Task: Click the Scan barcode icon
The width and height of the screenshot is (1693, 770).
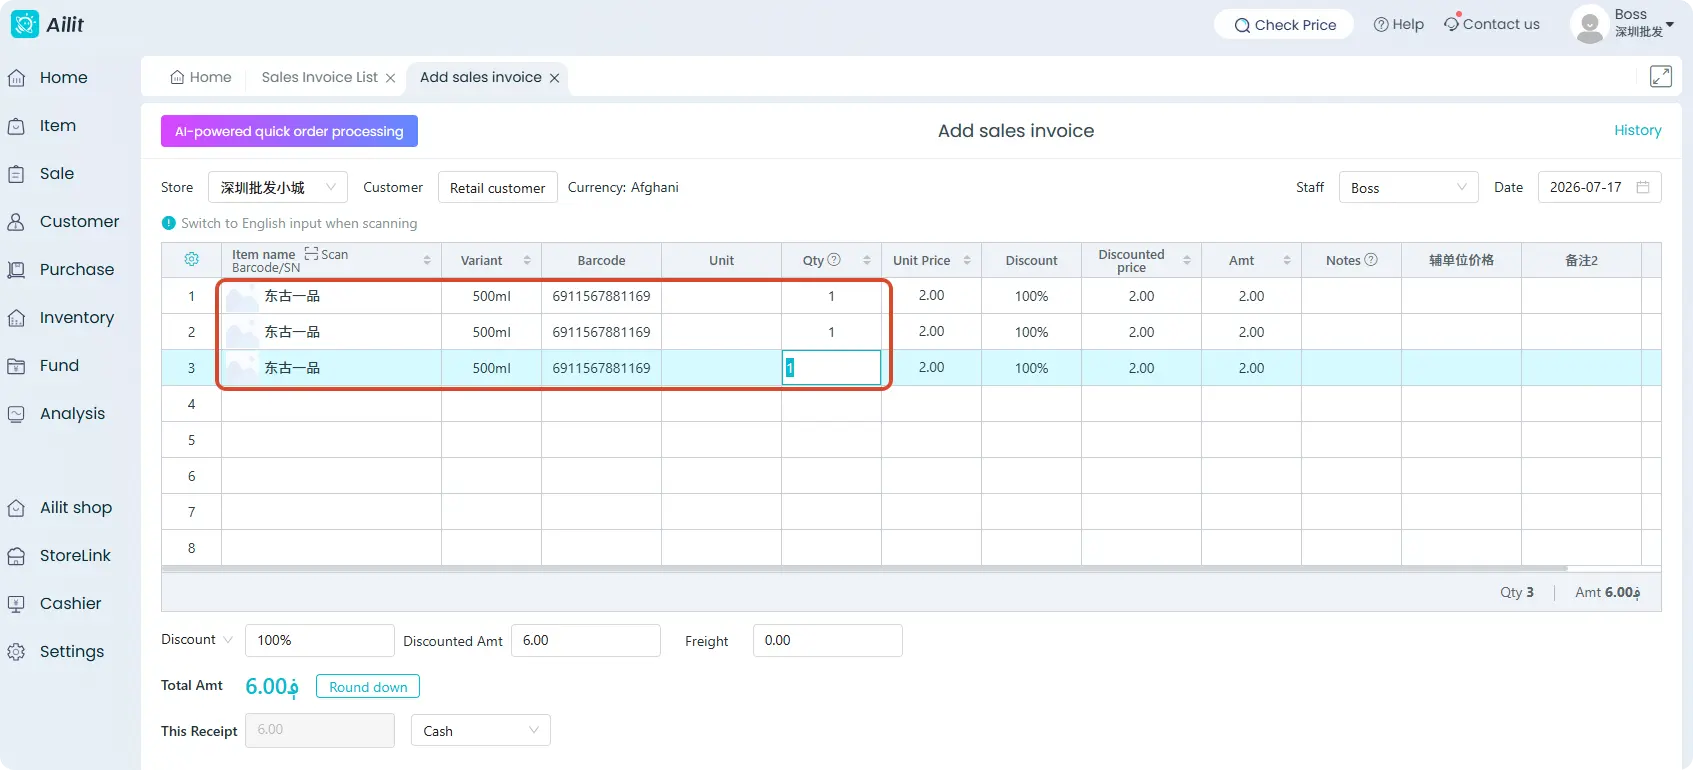Action: [x=311, y=254]
